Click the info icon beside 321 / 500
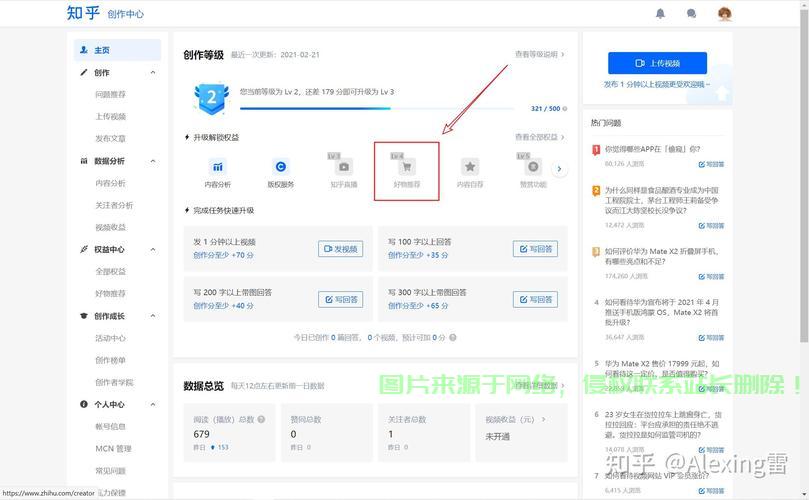Screen dimensions: 809x500 [x=564, y=109]
